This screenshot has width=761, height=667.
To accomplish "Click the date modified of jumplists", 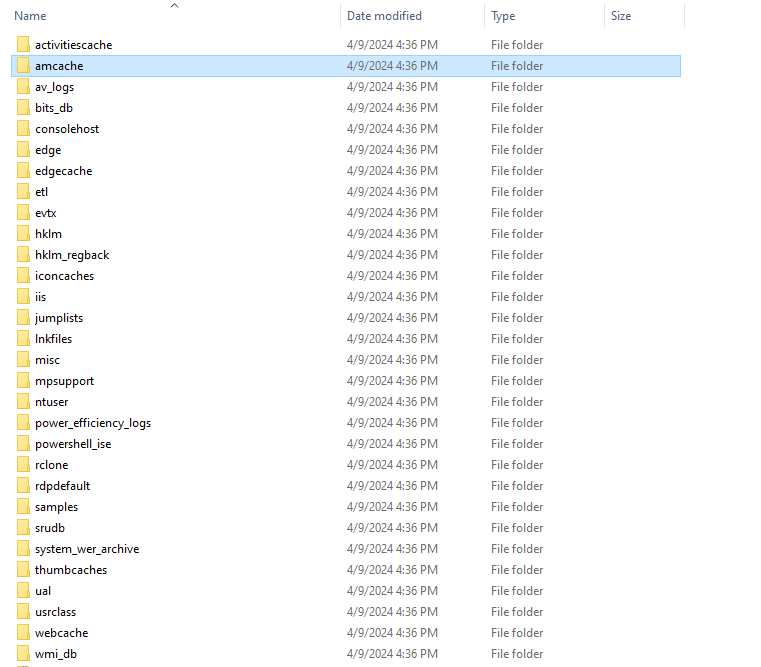I will tap(392, 317).
